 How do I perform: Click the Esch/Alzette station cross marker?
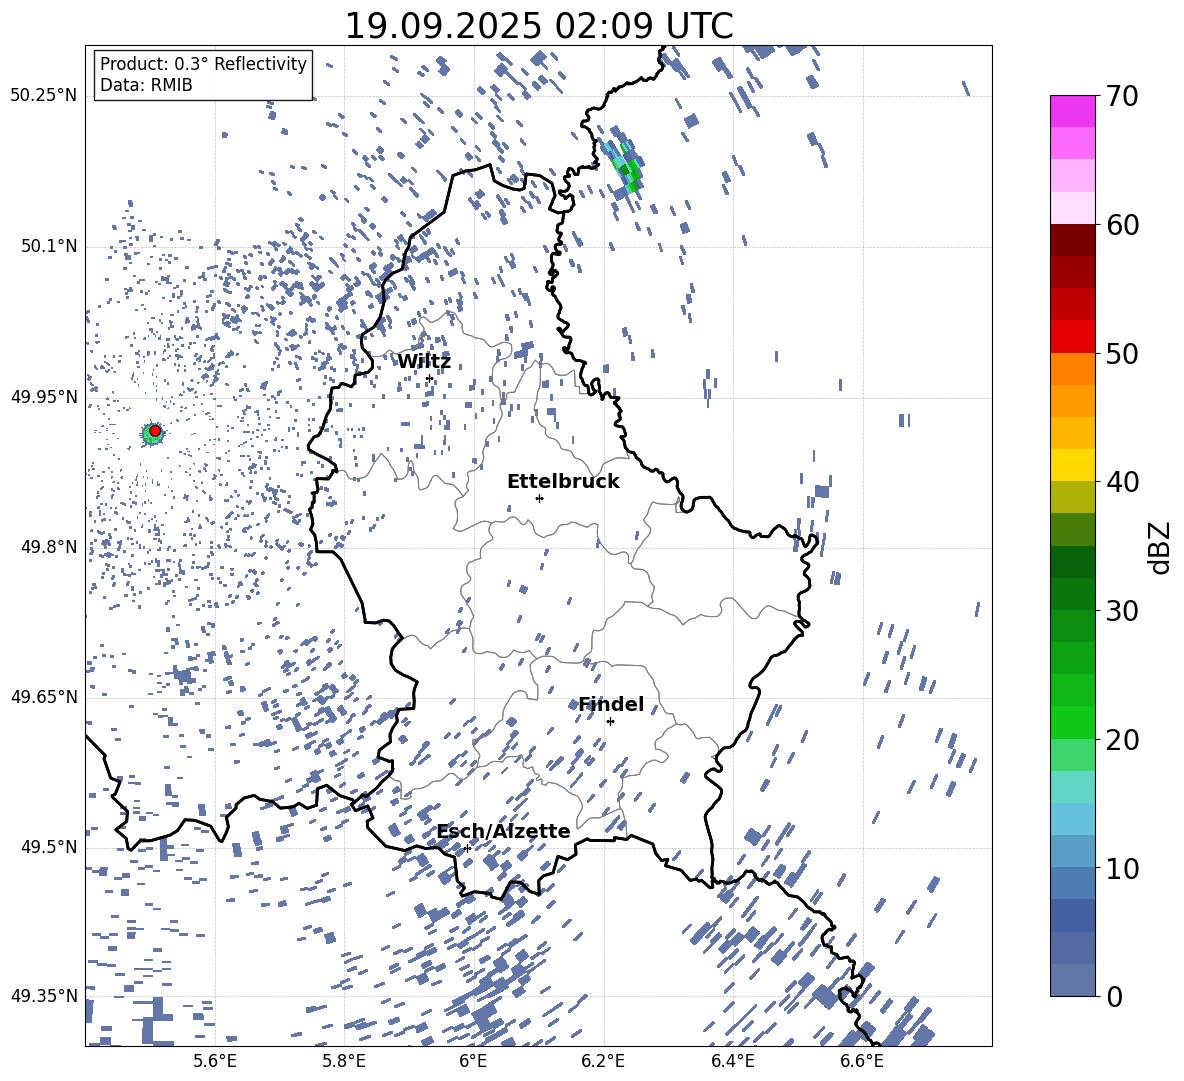(467, 848)
